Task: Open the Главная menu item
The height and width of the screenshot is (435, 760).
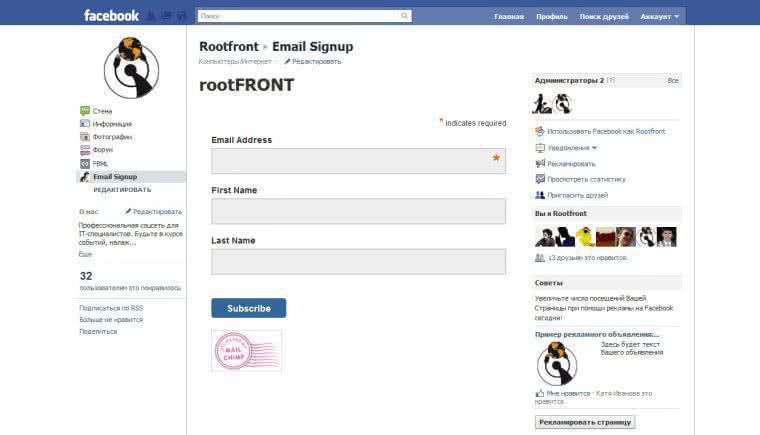Action: coord(509,16)
